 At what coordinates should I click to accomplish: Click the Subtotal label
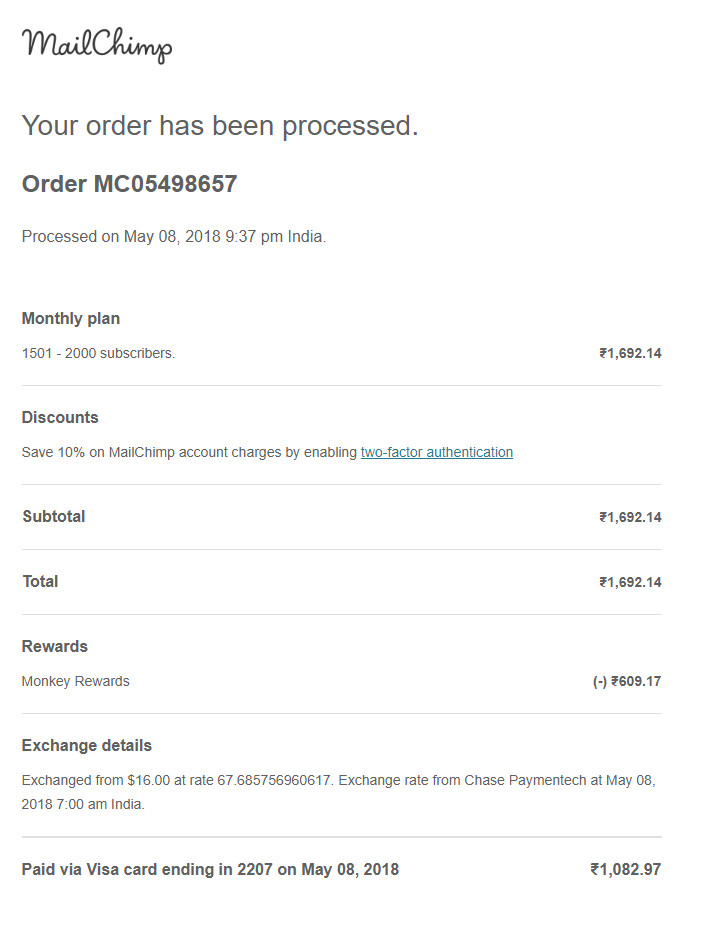[x=54, y=517]
